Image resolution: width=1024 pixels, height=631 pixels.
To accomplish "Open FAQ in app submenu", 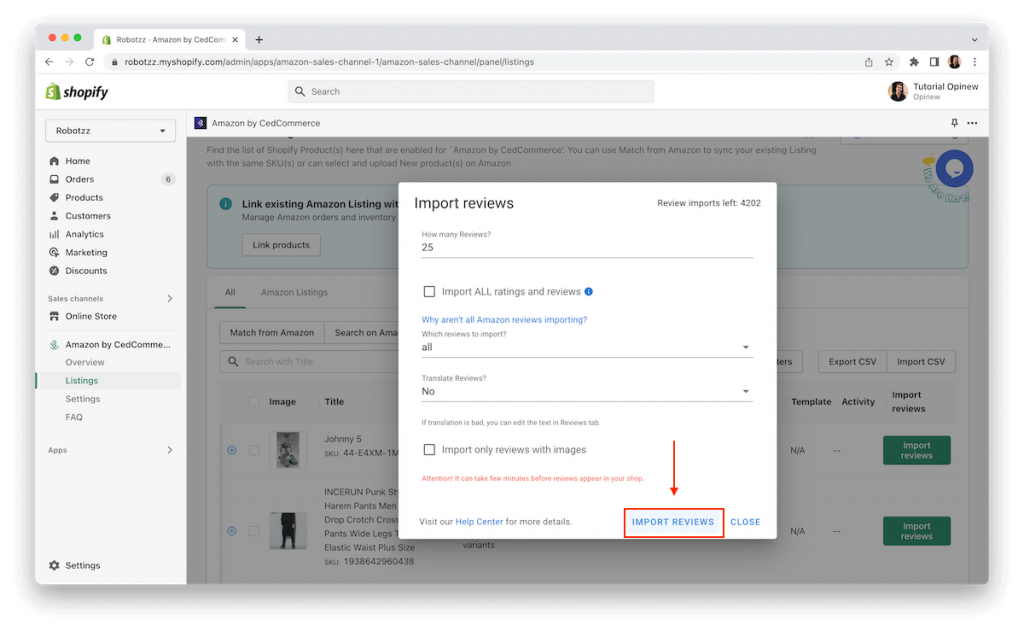I will tap(74, 417).
